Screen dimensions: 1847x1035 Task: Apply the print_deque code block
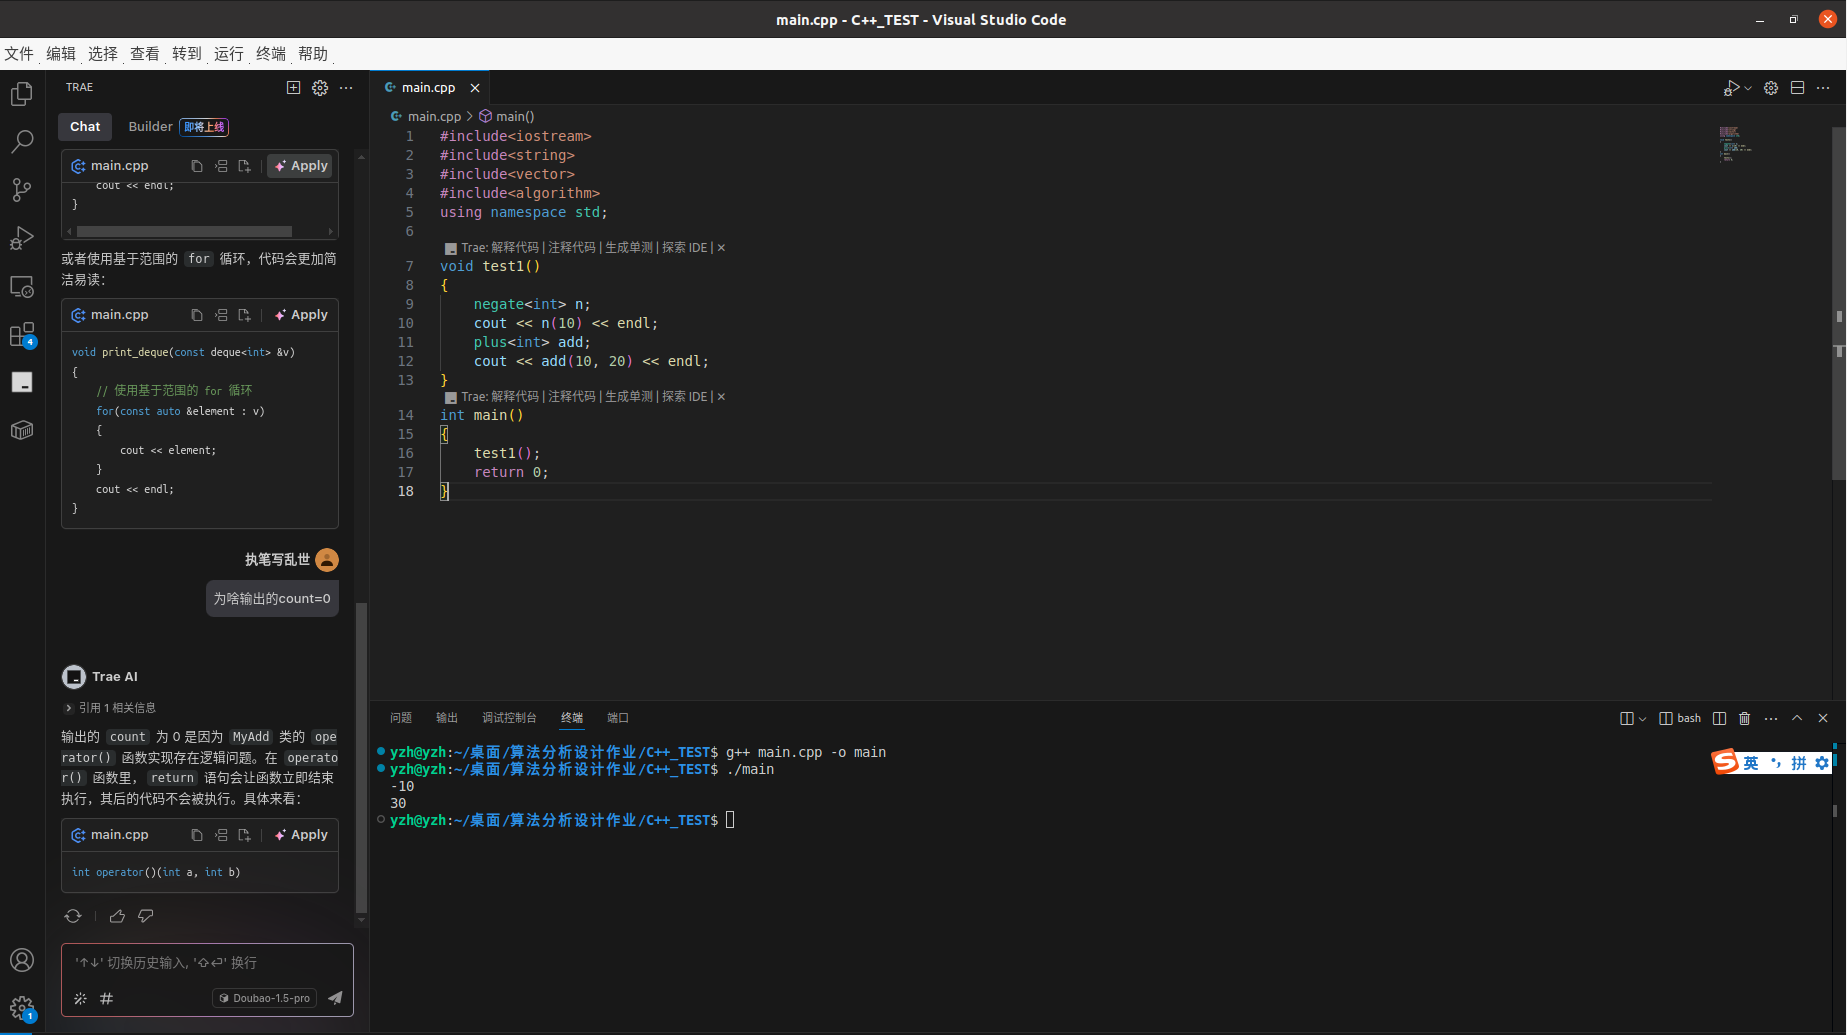click(x=301, y=315)
